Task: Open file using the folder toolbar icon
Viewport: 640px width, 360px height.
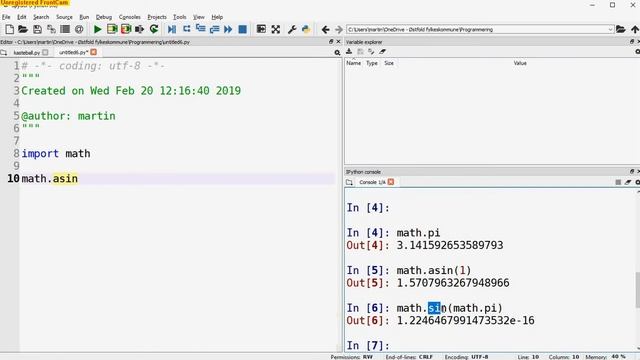Action: (x=23, y=29)
